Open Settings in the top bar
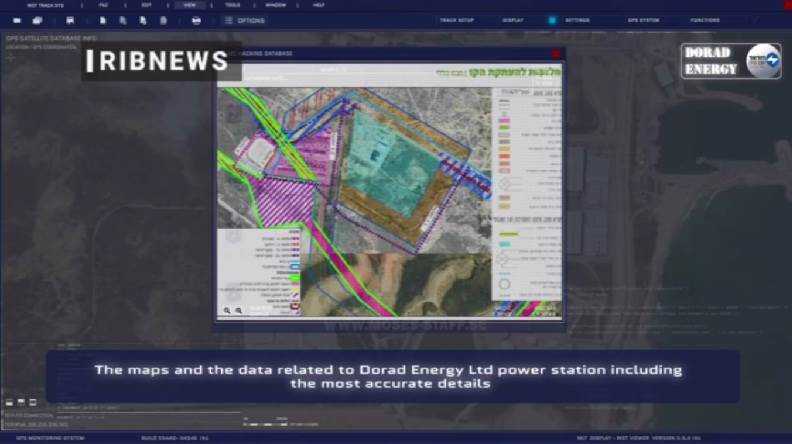The width and height of the screenshot is (792, 444). coord(577,20)
